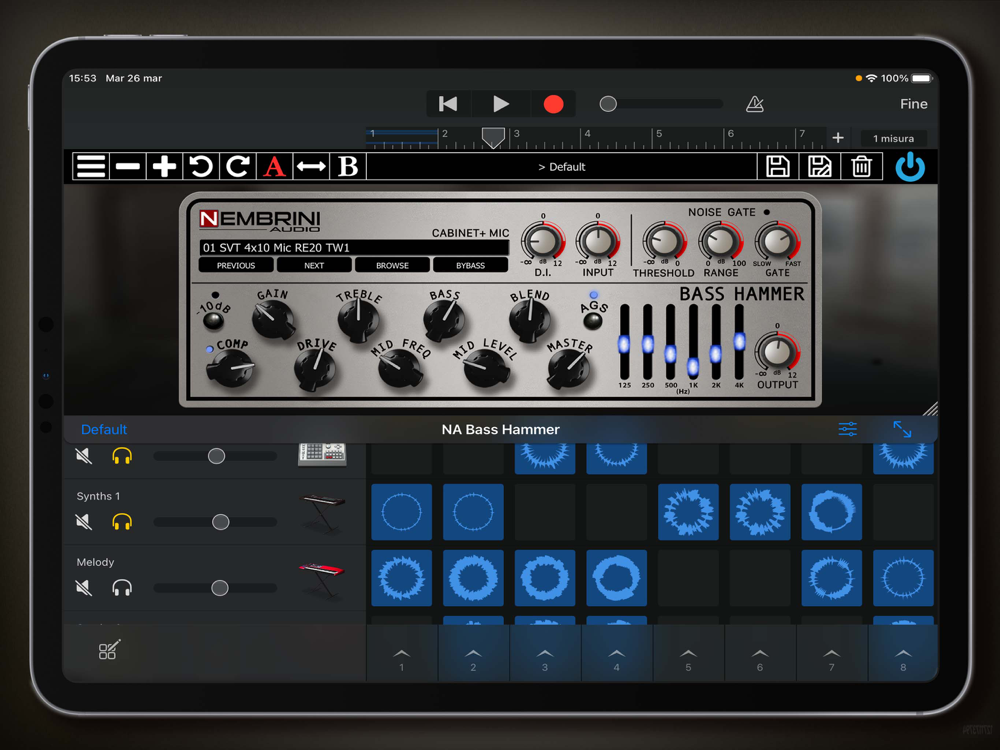1000x750 pixels.
Task: Click the INPUT knob
Action: click(598, 242)
